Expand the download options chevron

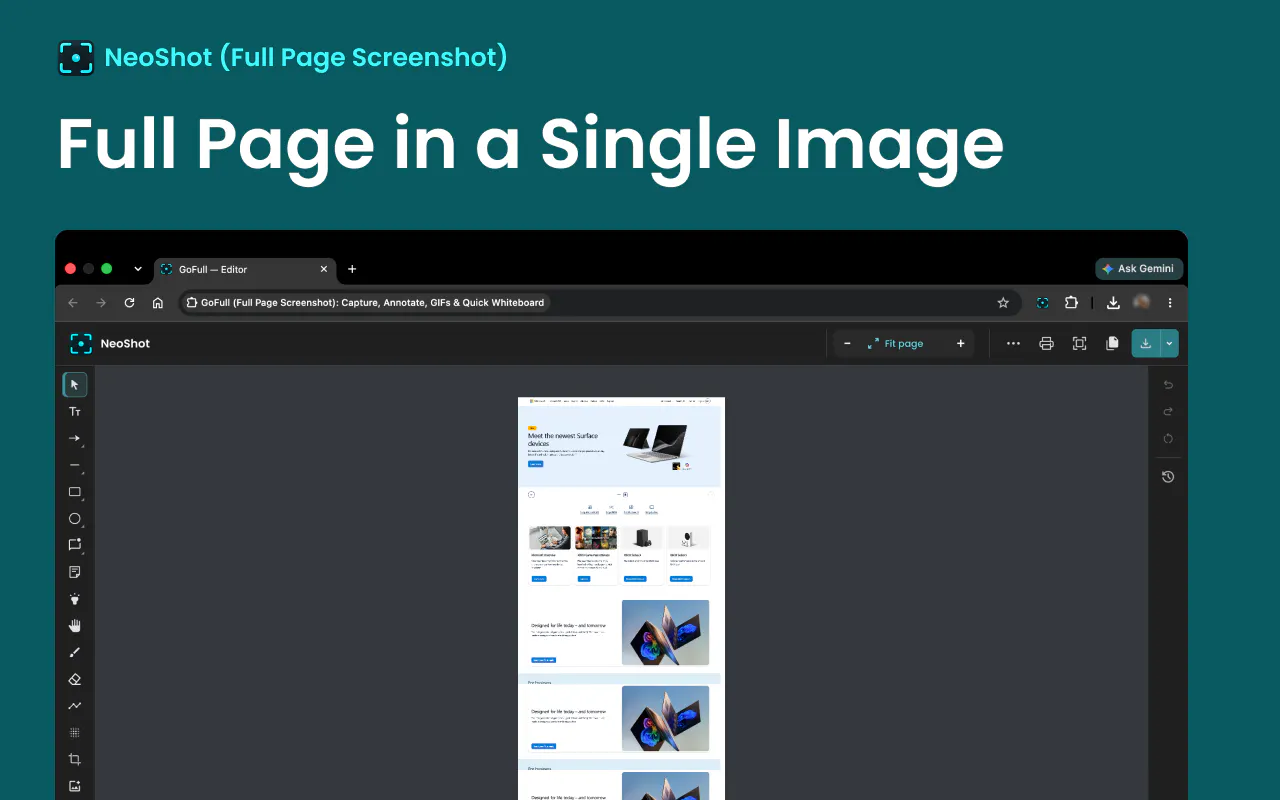pos(1169,343)
